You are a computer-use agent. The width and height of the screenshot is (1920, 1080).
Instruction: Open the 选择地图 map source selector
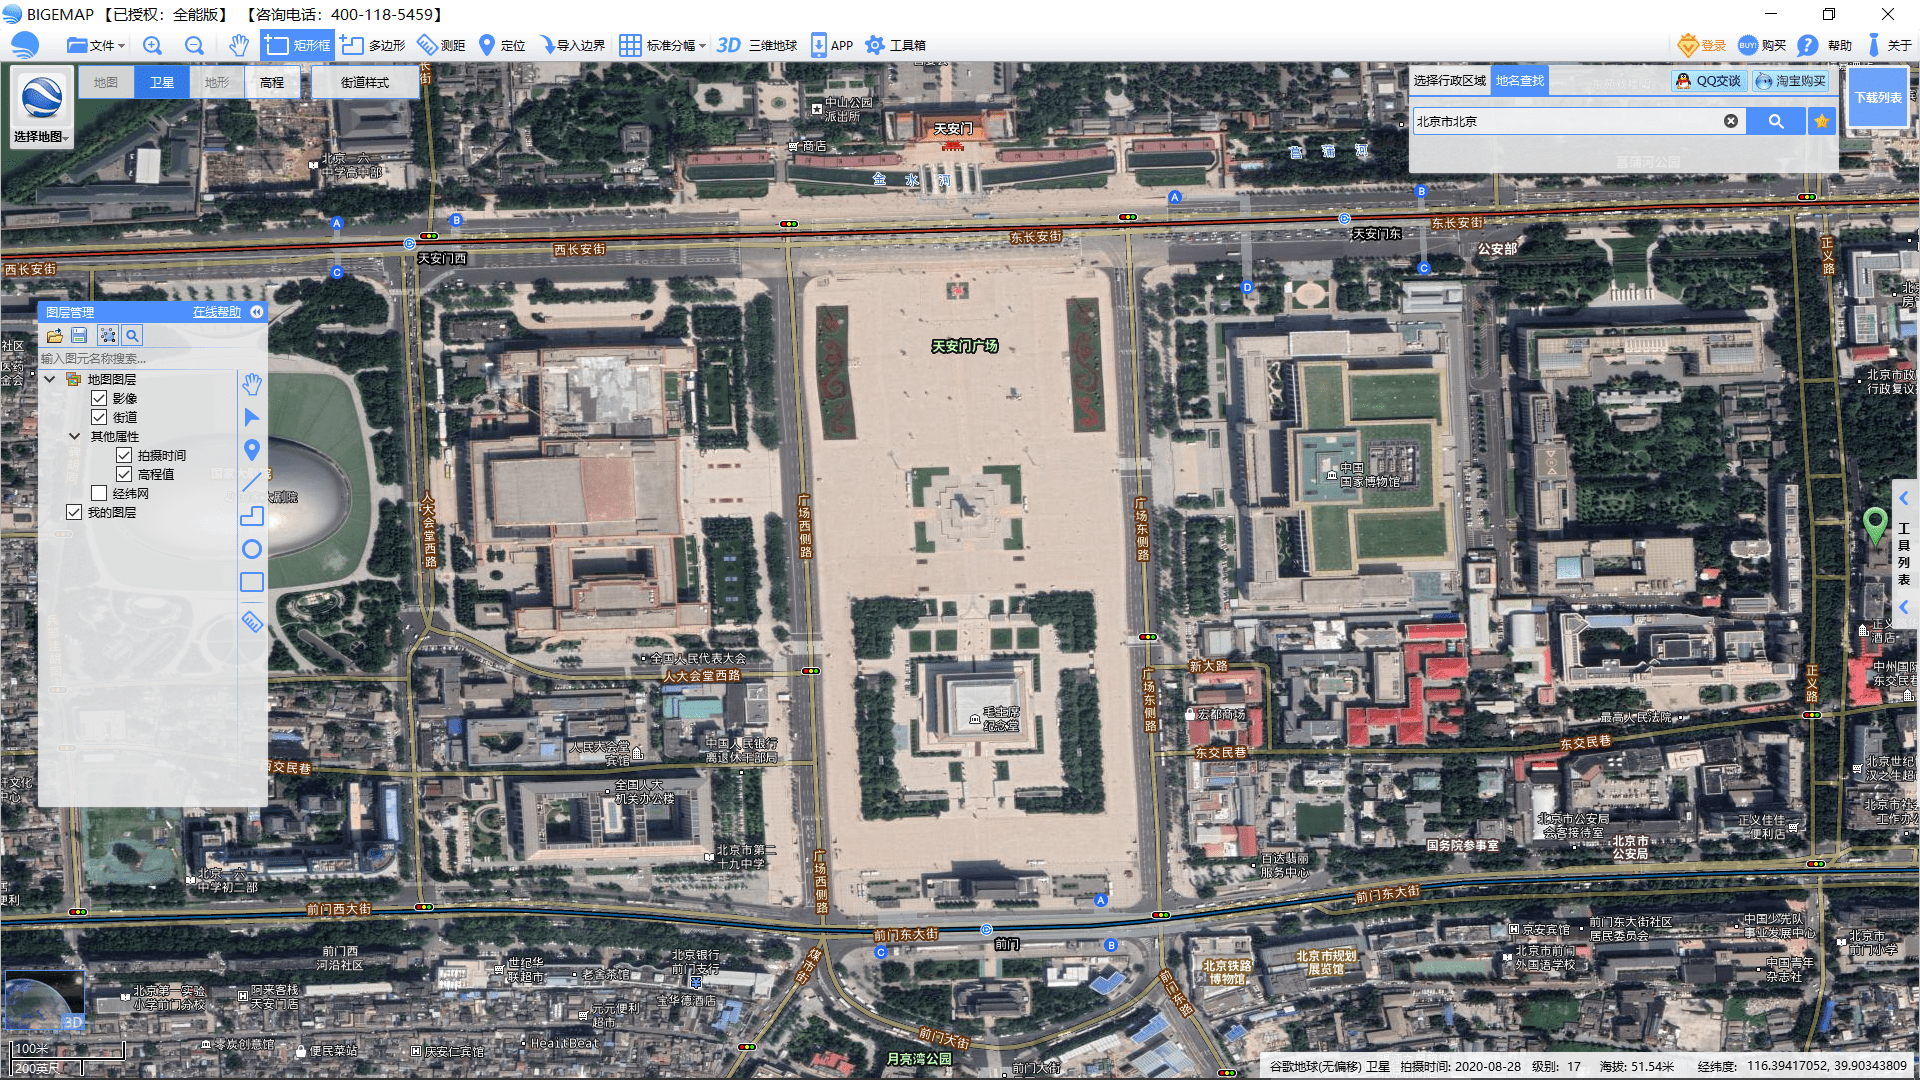[42, 109]
